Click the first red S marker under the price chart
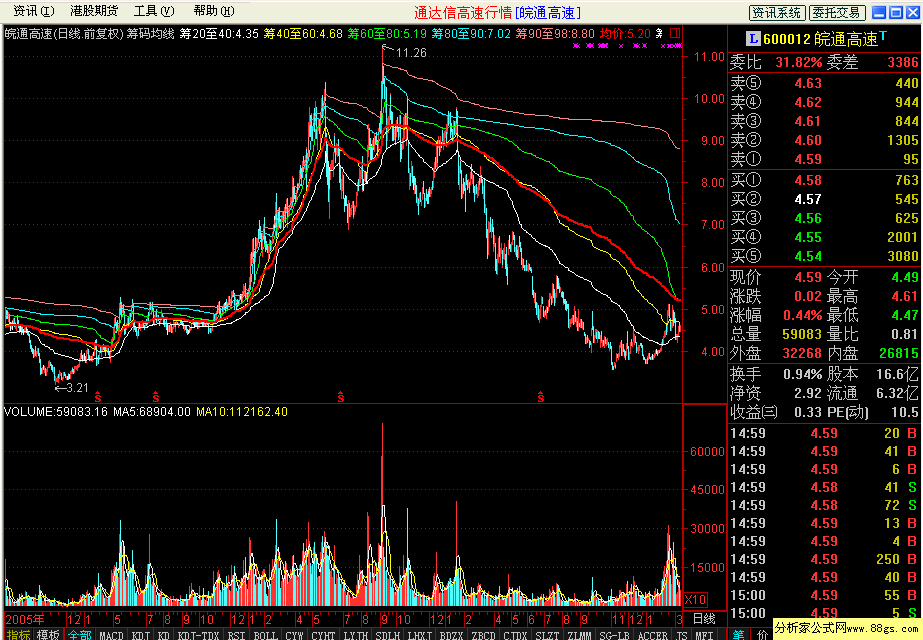This screenshot has width=923, height=640. tap(98, 397)
